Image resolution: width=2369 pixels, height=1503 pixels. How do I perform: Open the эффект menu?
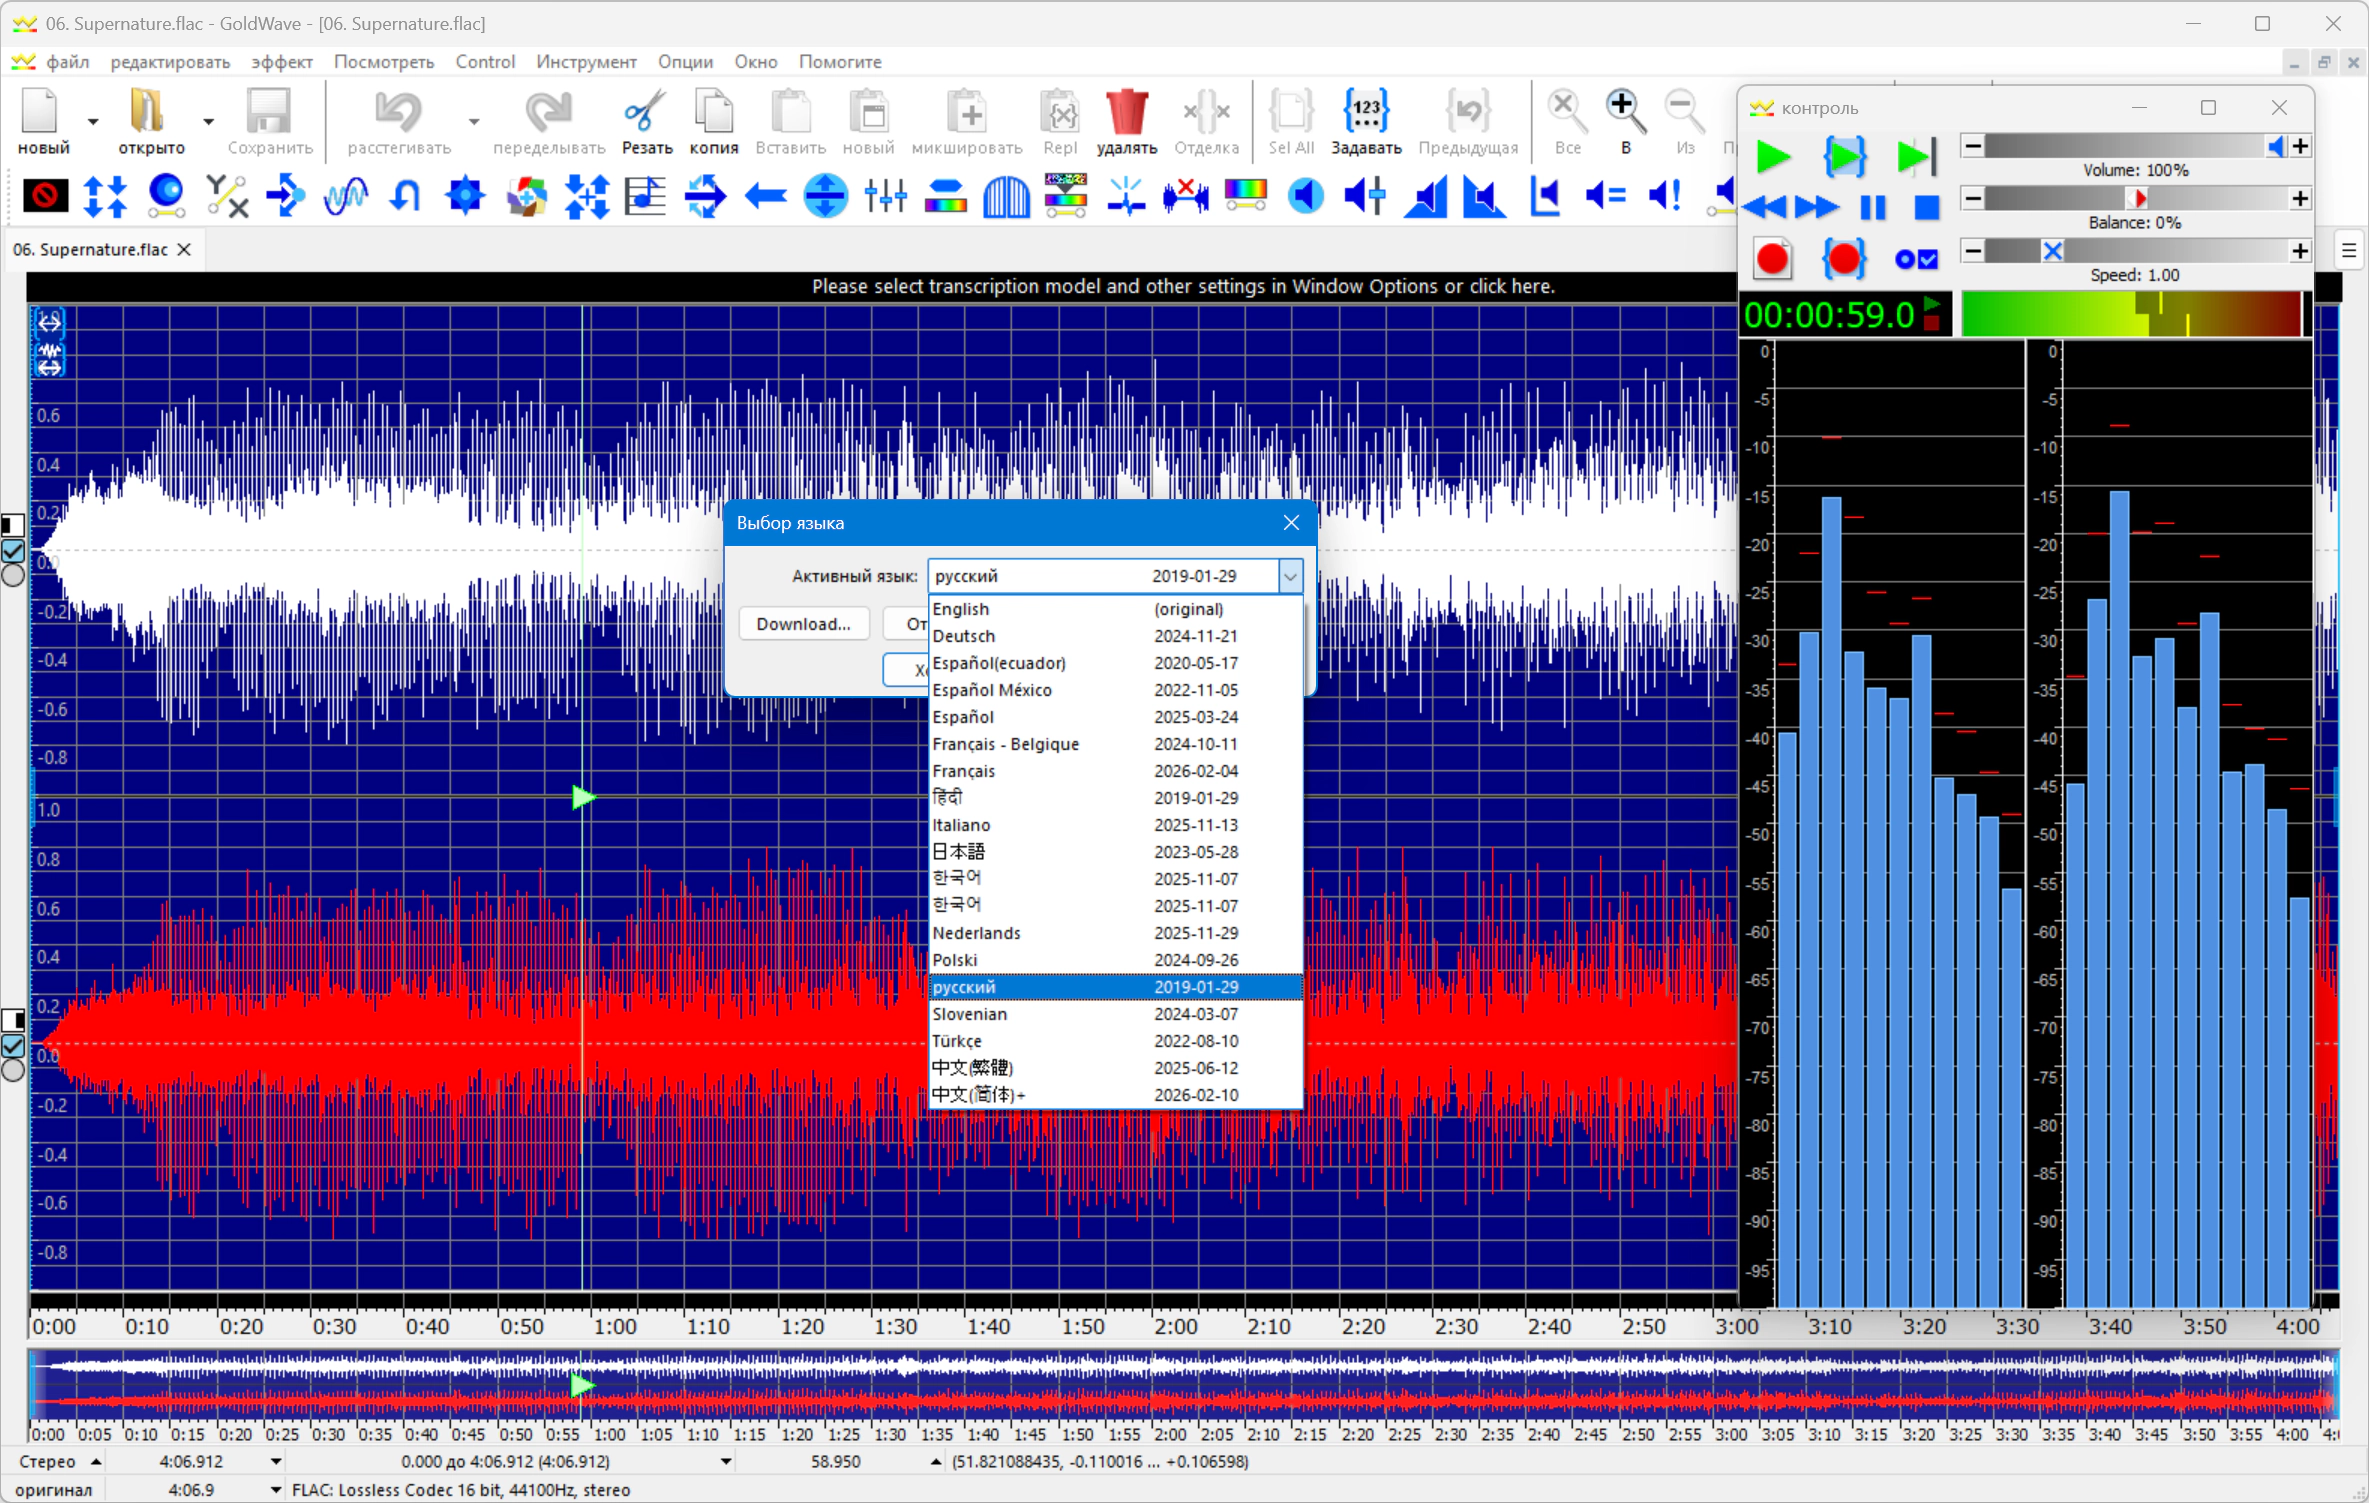point(282,62)
